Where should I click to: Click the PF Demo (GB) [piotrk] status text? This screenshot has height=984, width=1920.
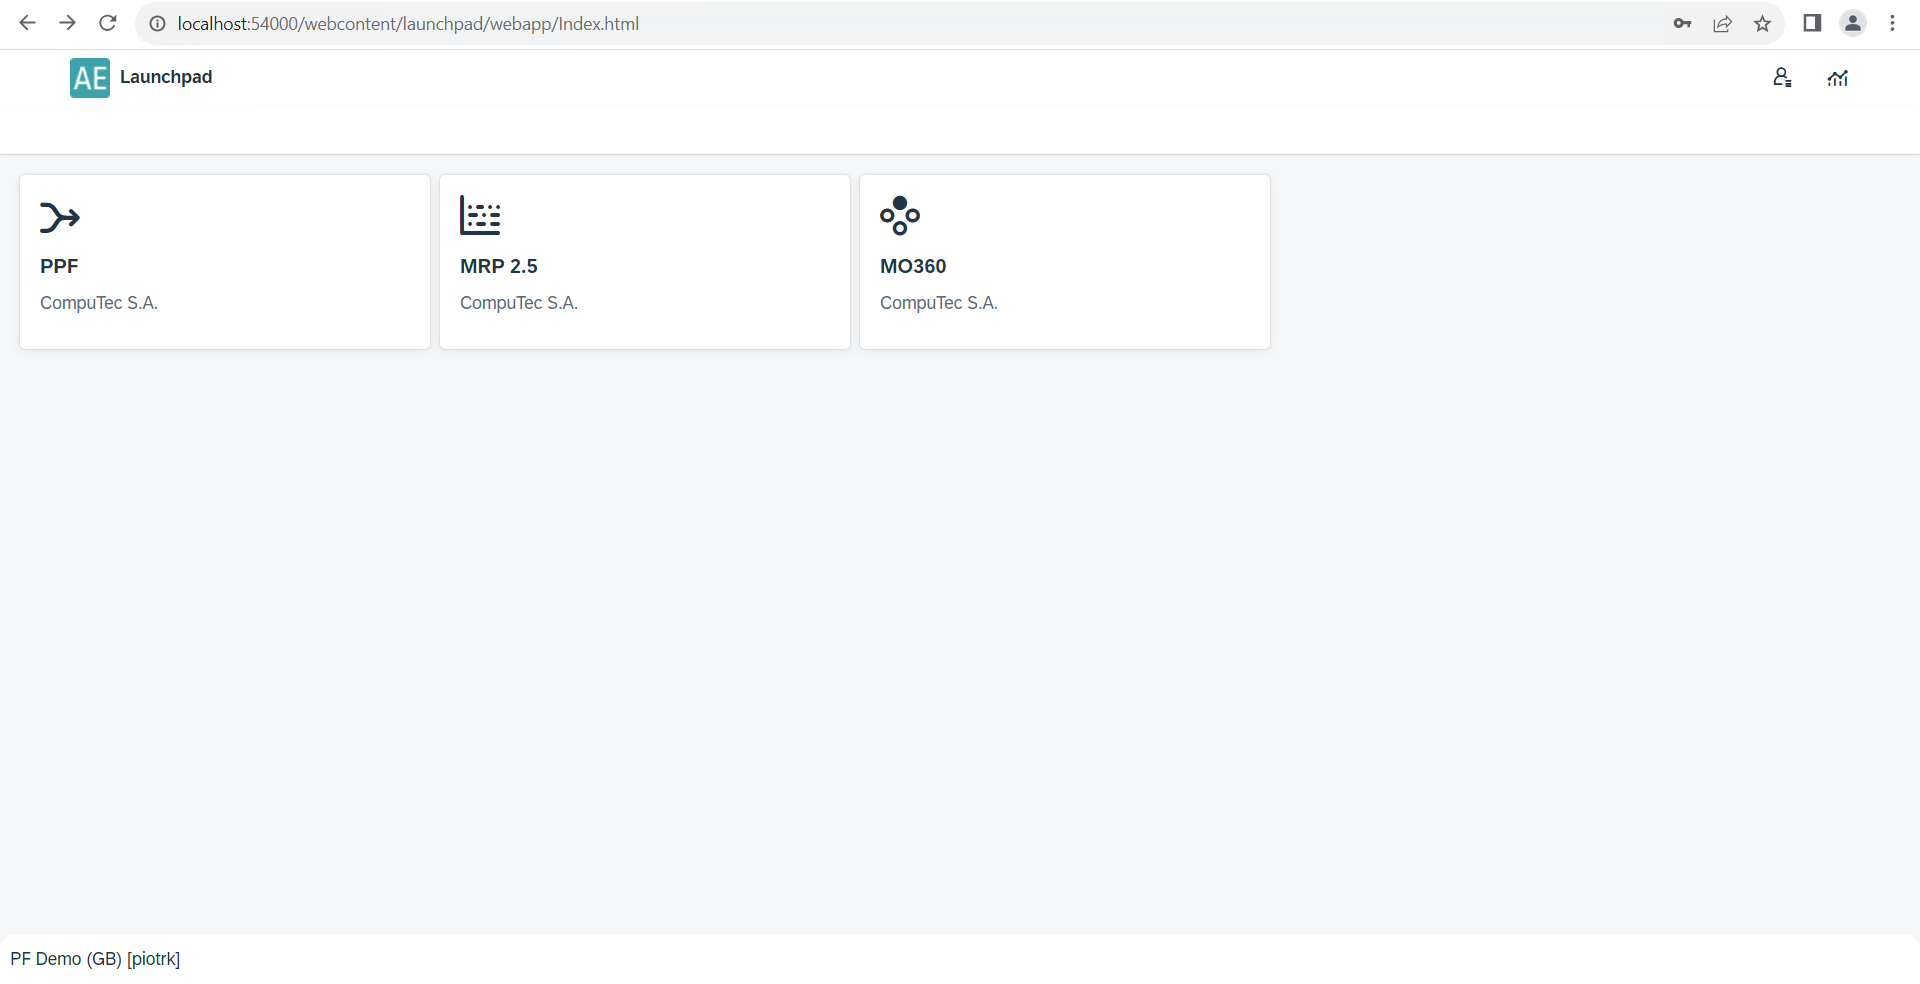click(x=95, y=959)
